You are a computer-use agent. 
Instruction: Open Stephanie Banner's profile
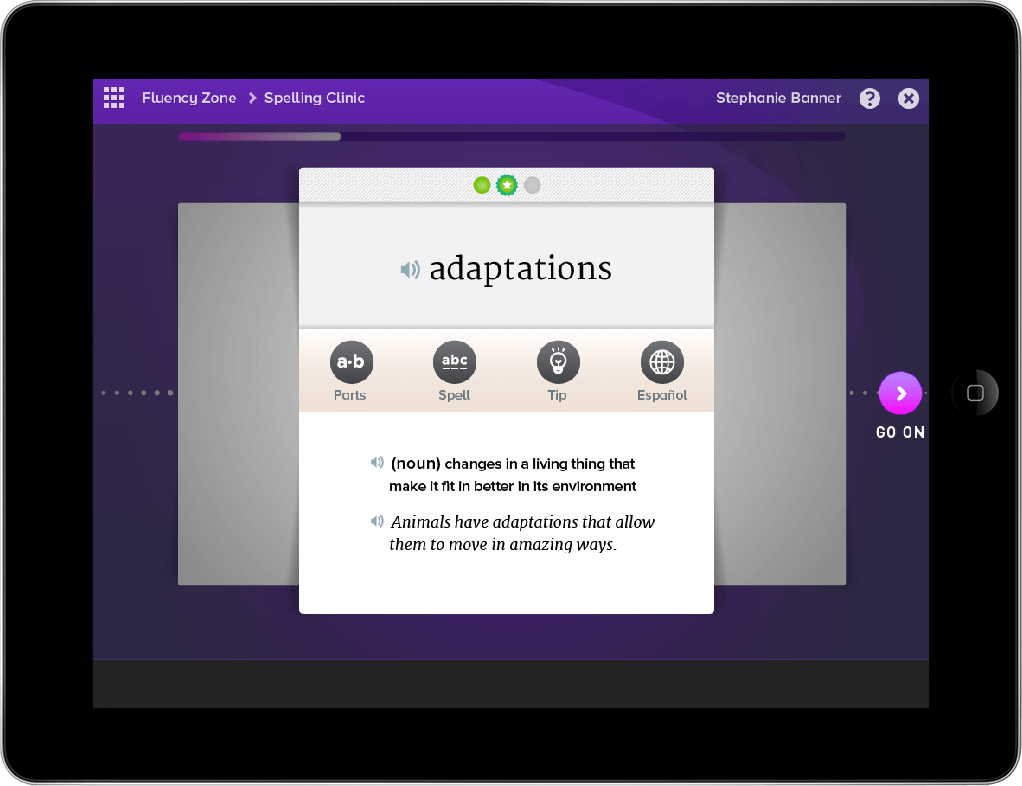(x=778, y=98)
